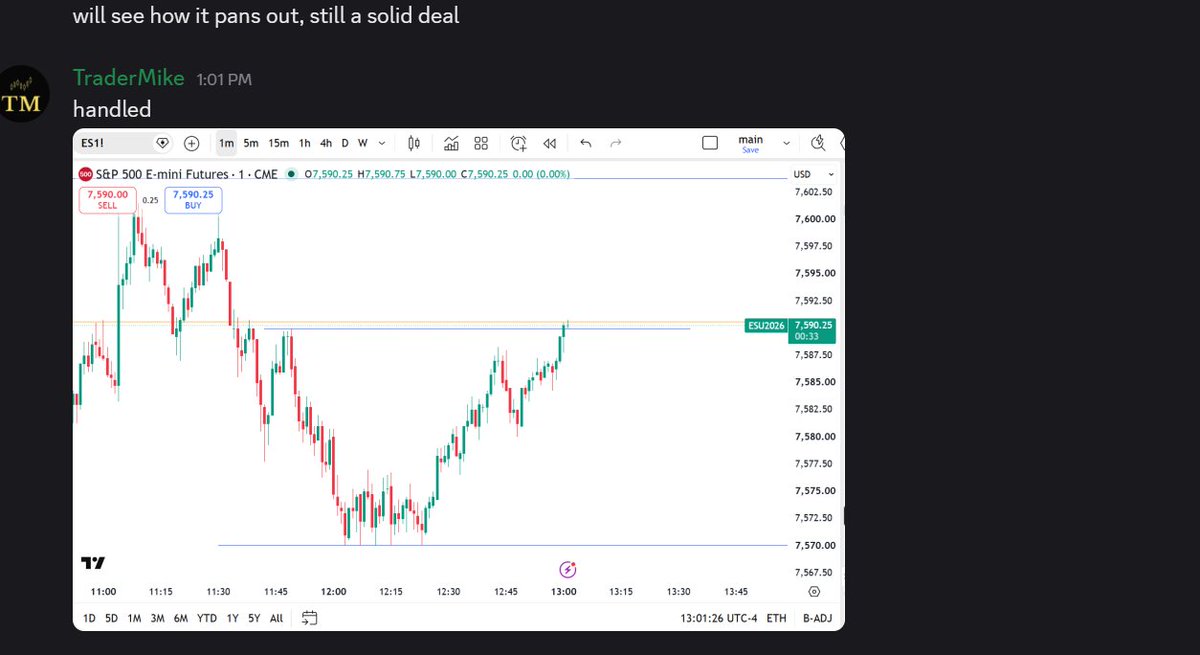Viewport: 1200px width, 655px height.
Task: Toggle the ETH session setting
Action: point(777,618)
